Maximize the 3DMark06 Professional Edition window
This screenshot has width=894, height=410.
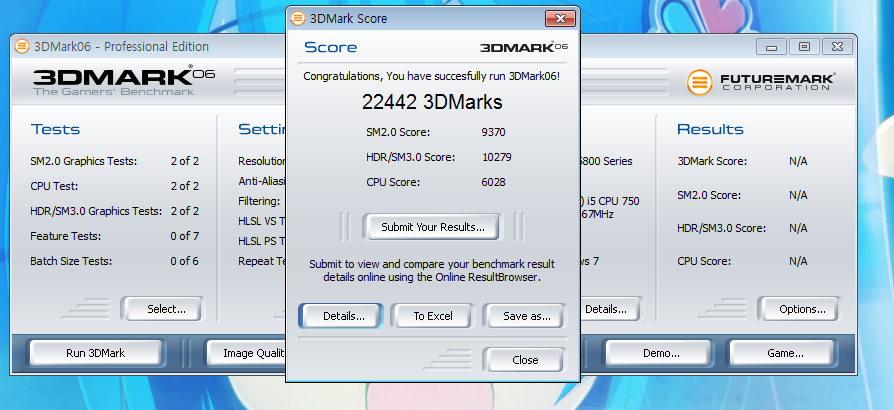click(804, 47)
